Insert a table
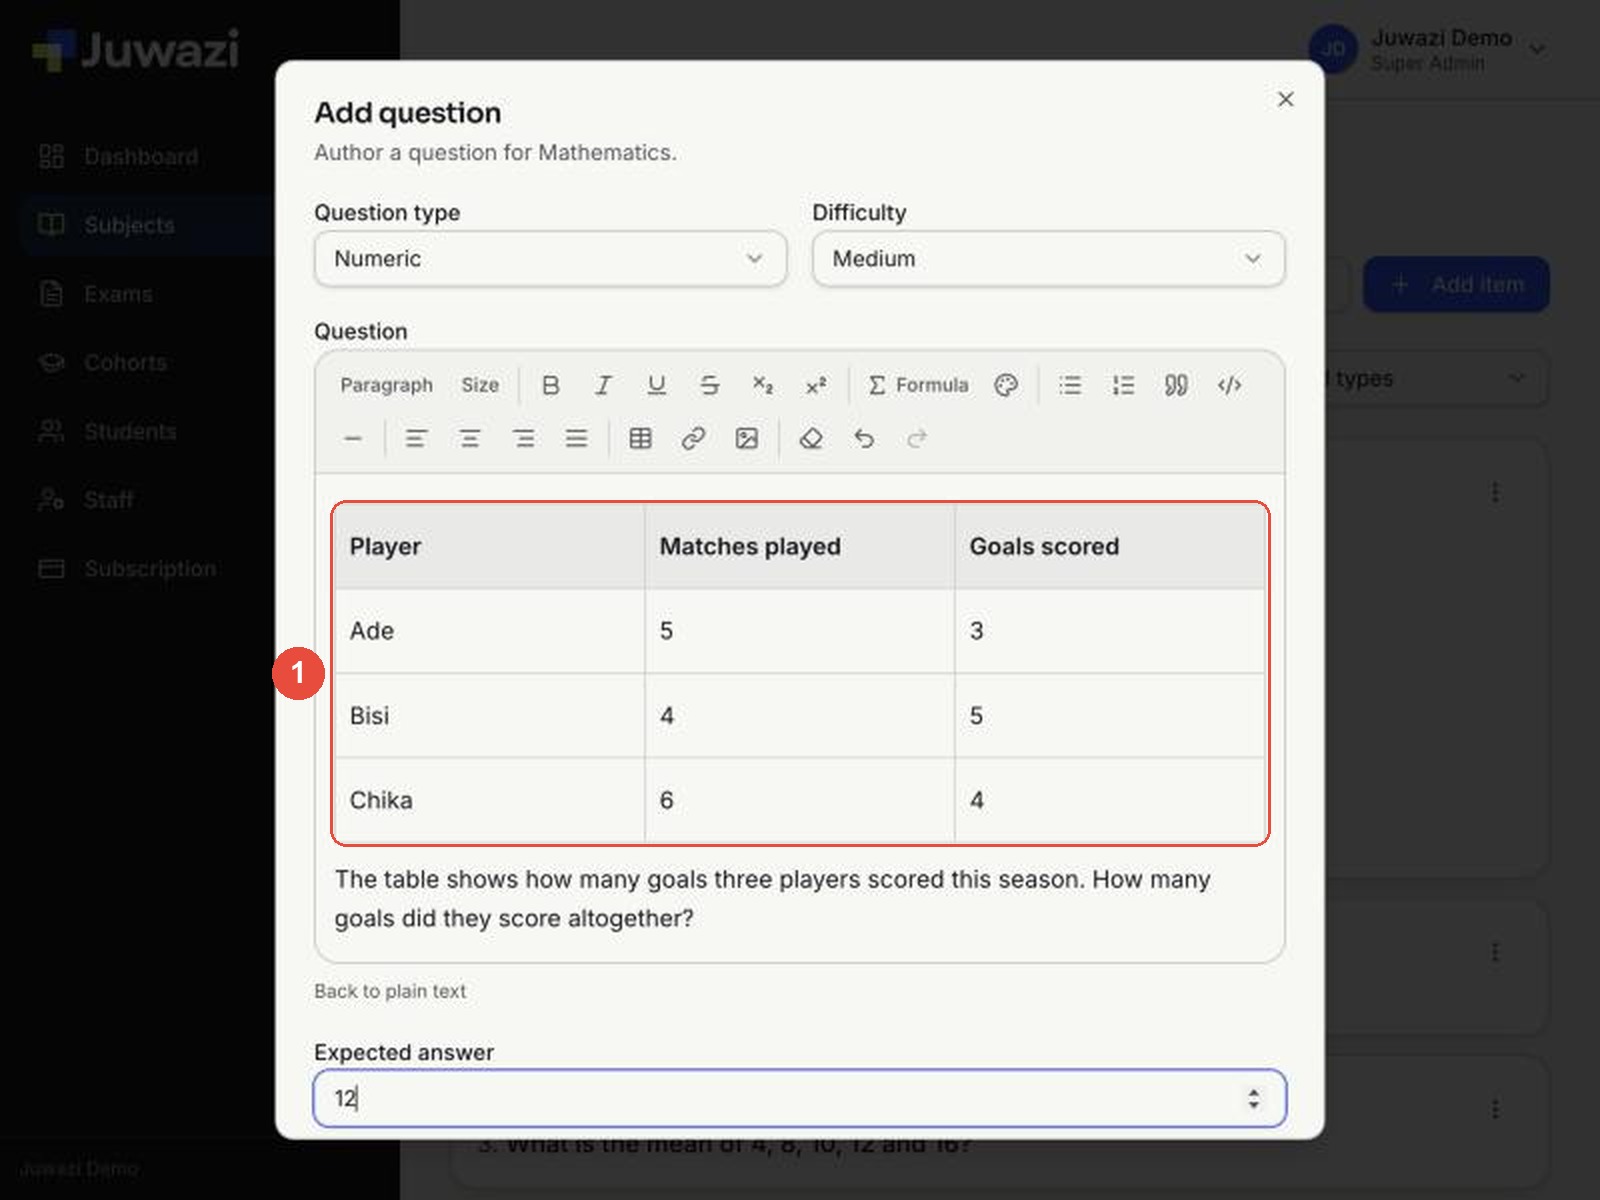 tap(640, 439)
